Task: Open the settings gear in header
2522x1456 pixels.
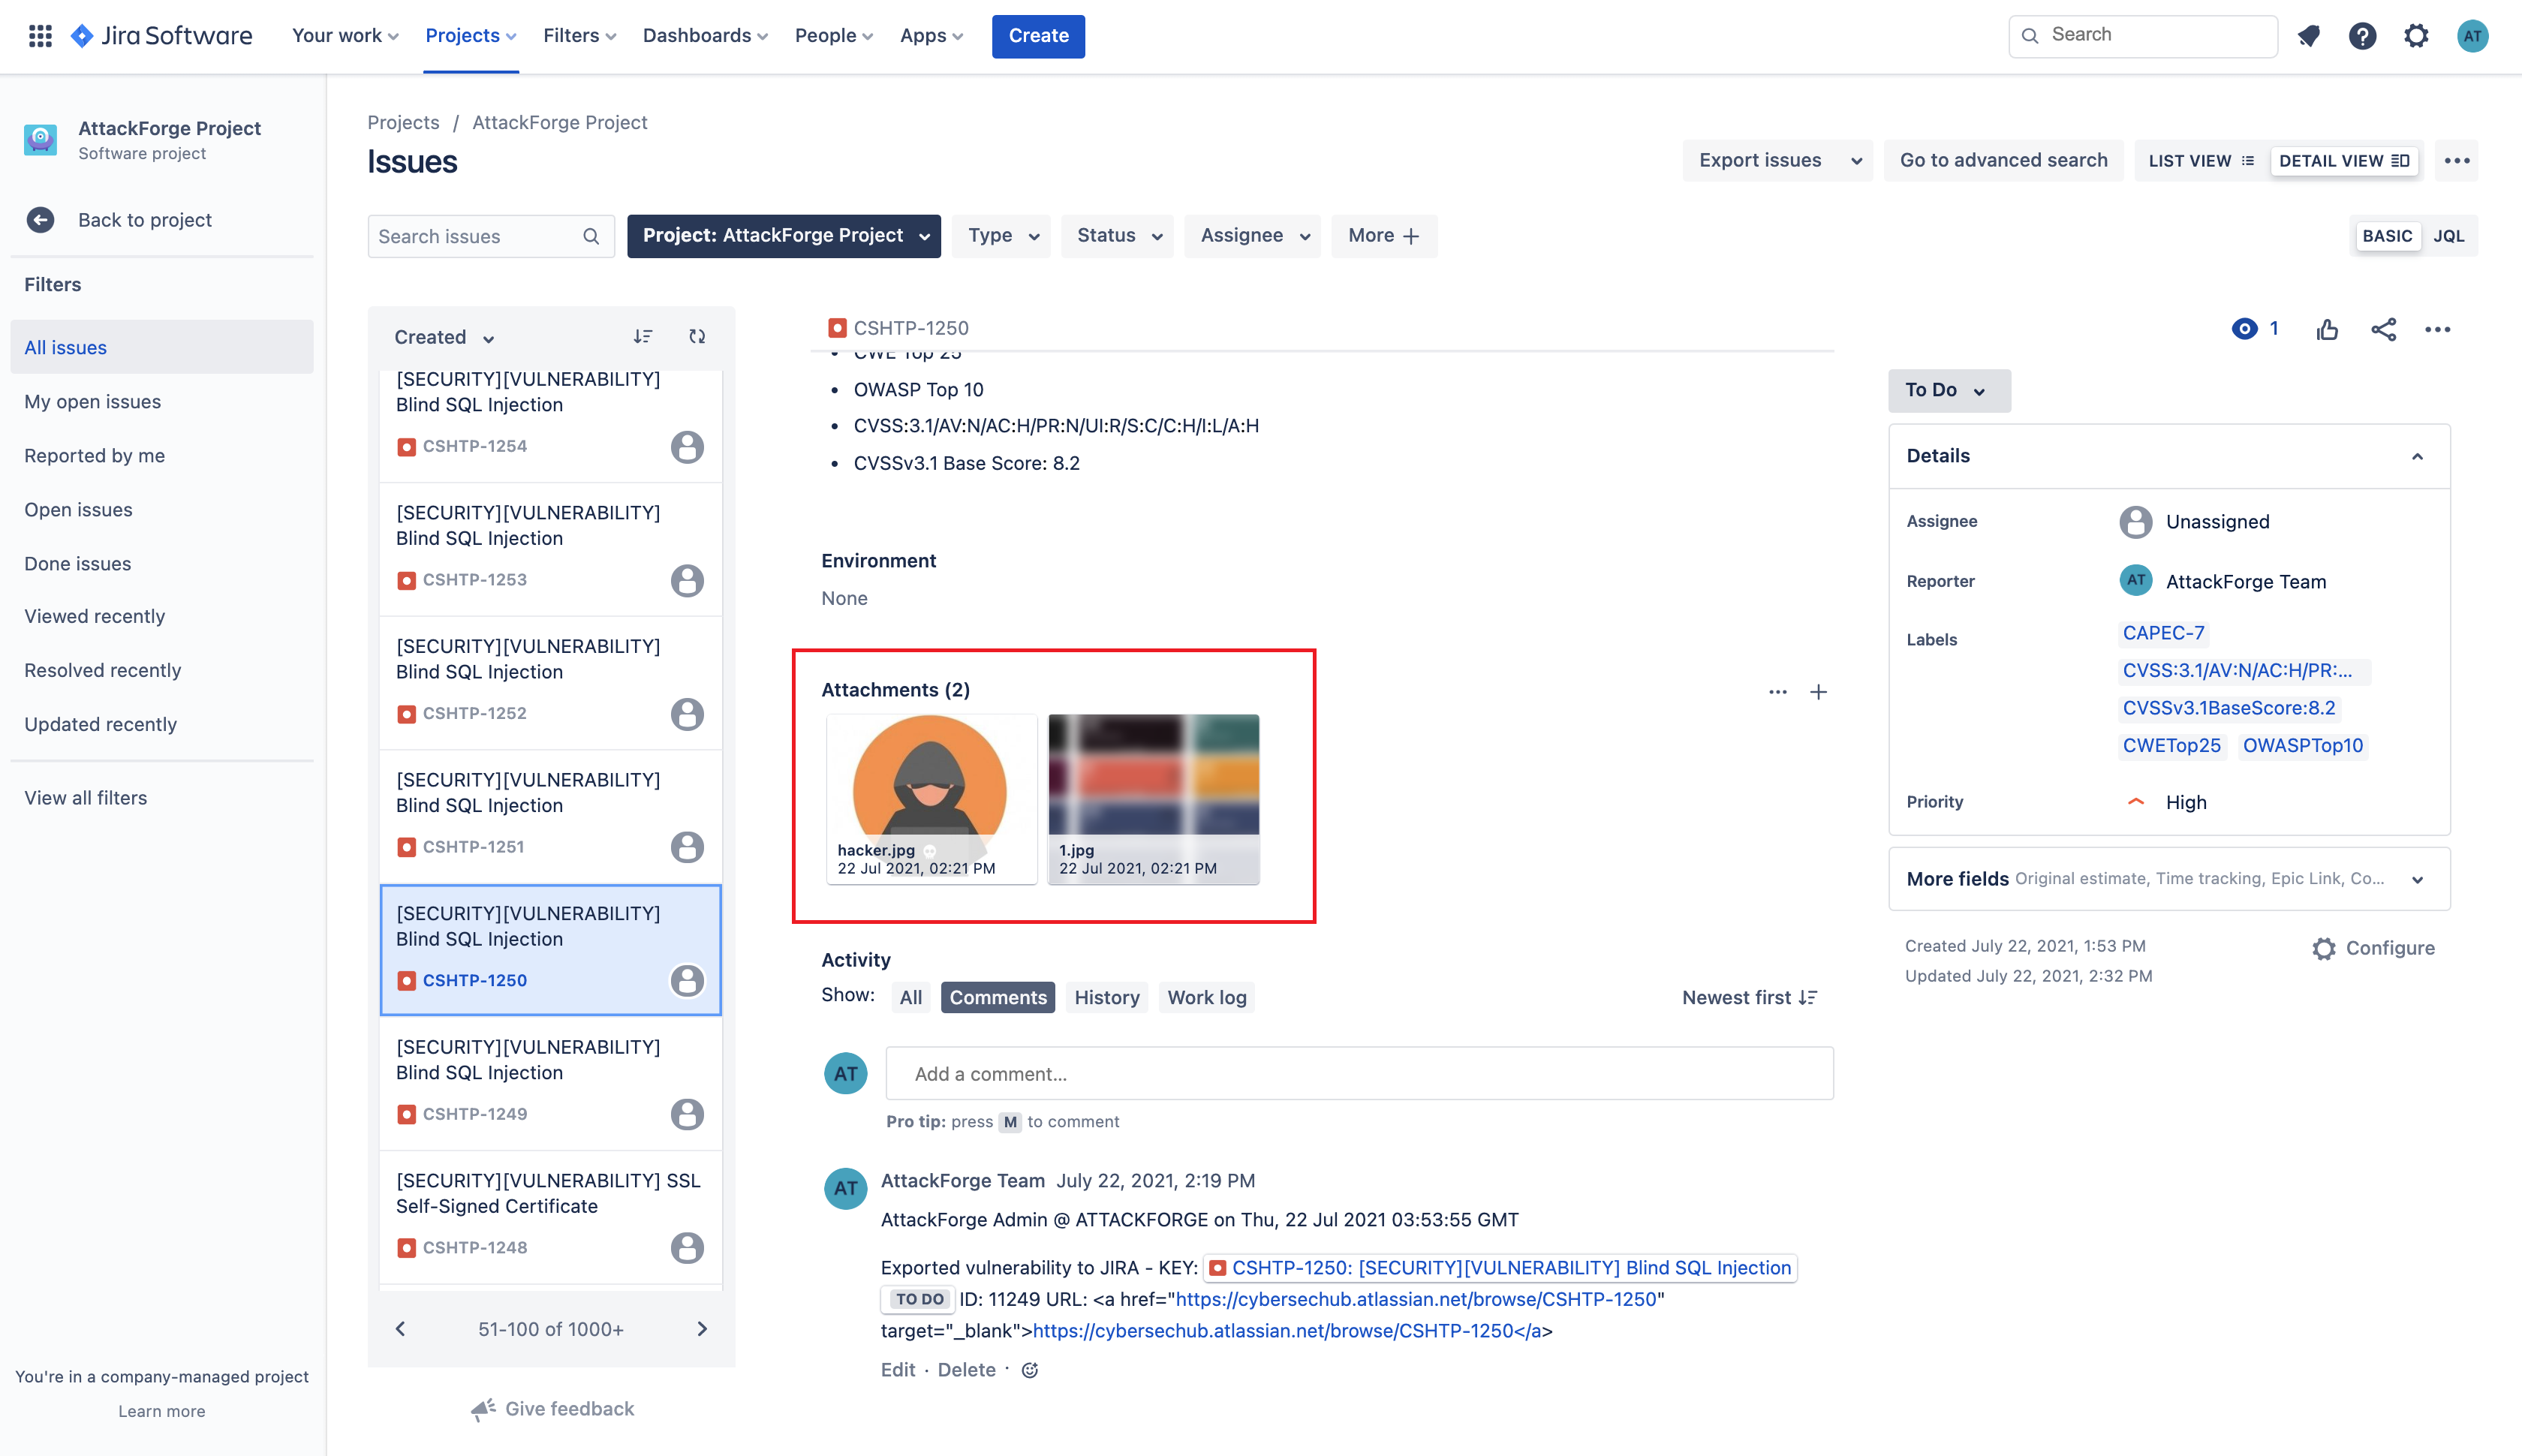Action: (x=2416, y=36)
